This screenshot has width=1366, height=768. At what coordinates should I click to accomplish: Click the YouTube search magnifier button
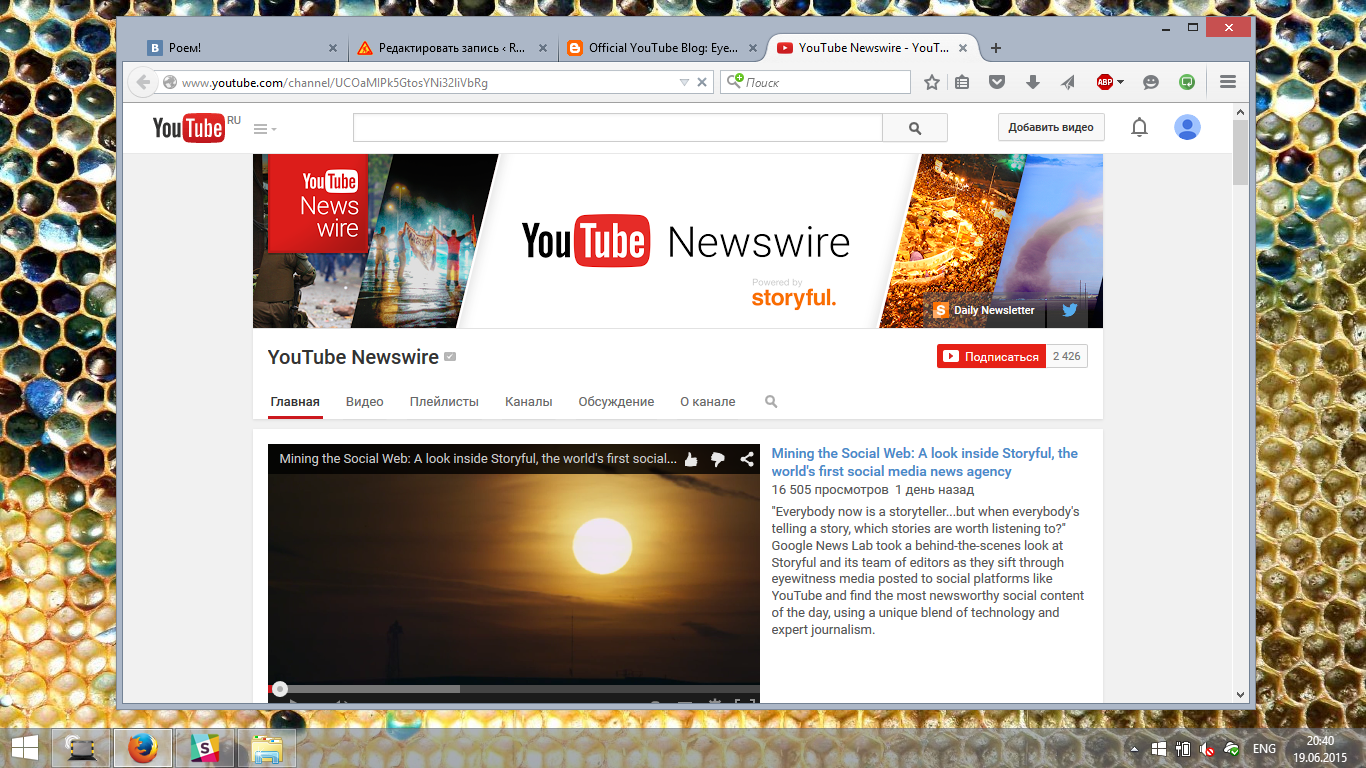(x=914, y=127)
